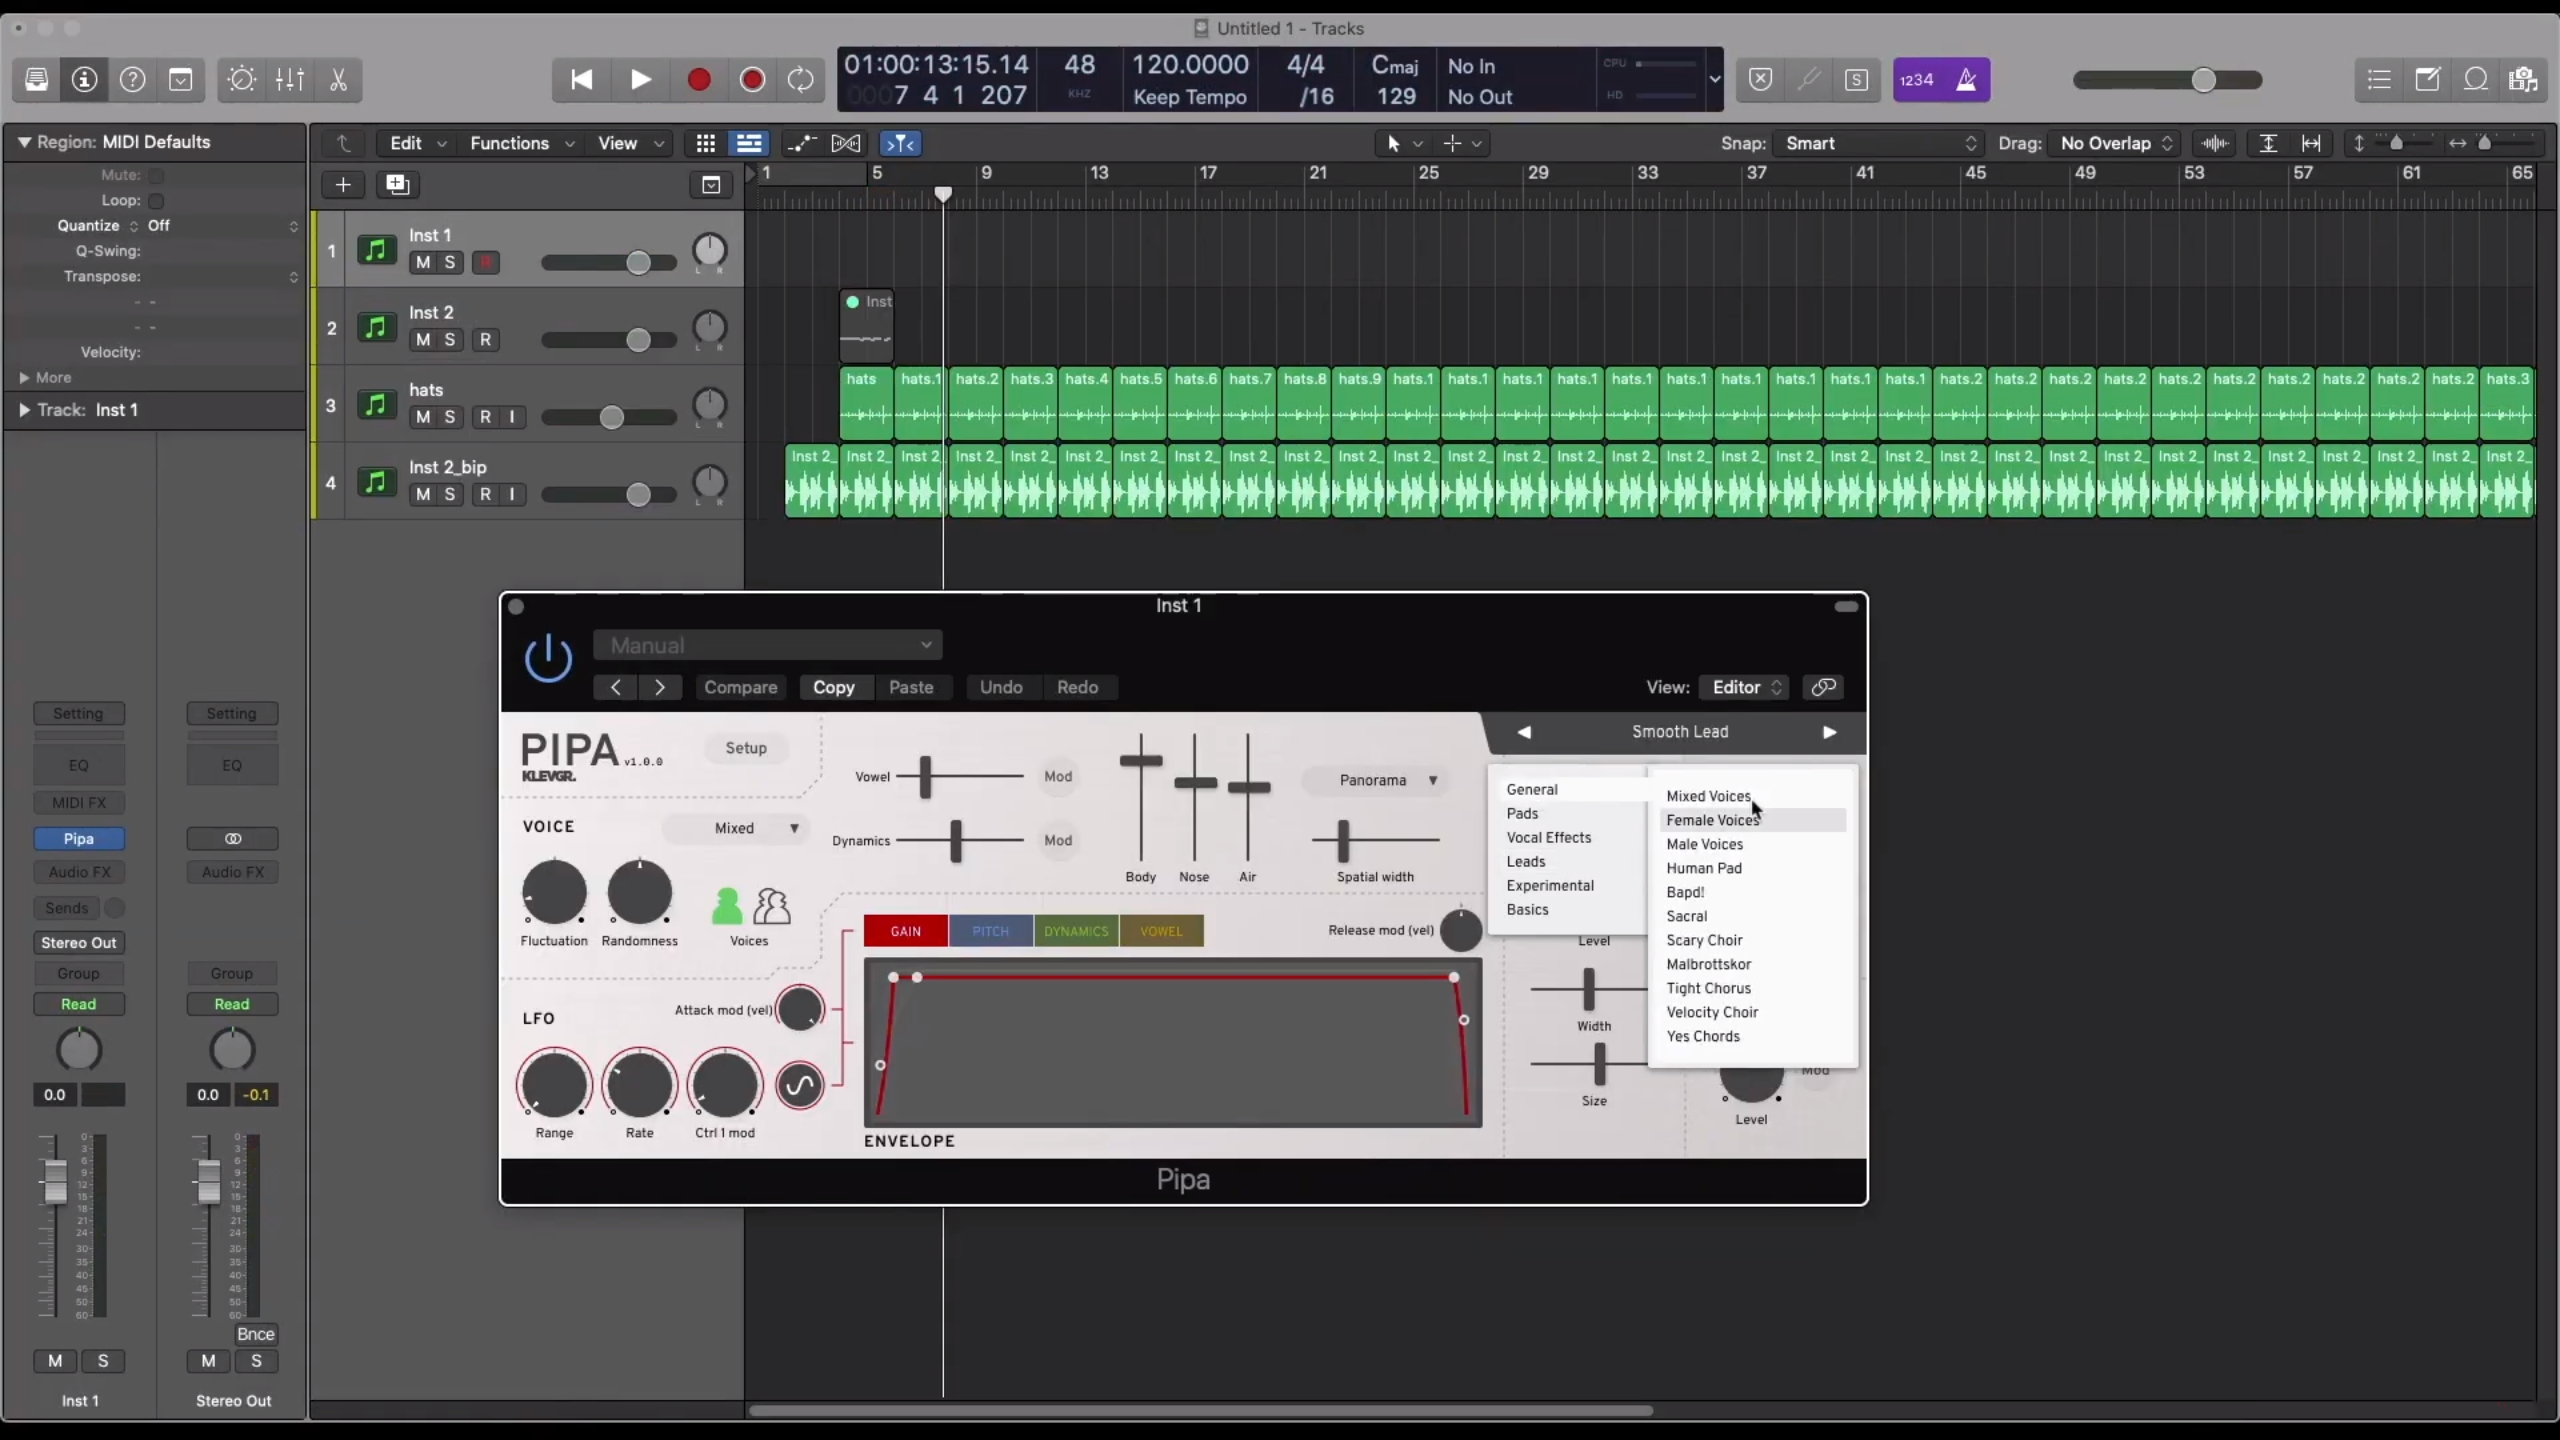Toggle the Region Mute checkbox
This screenshot has width=2560, height=1440.
pyautogui.click(x=156, y=175)
